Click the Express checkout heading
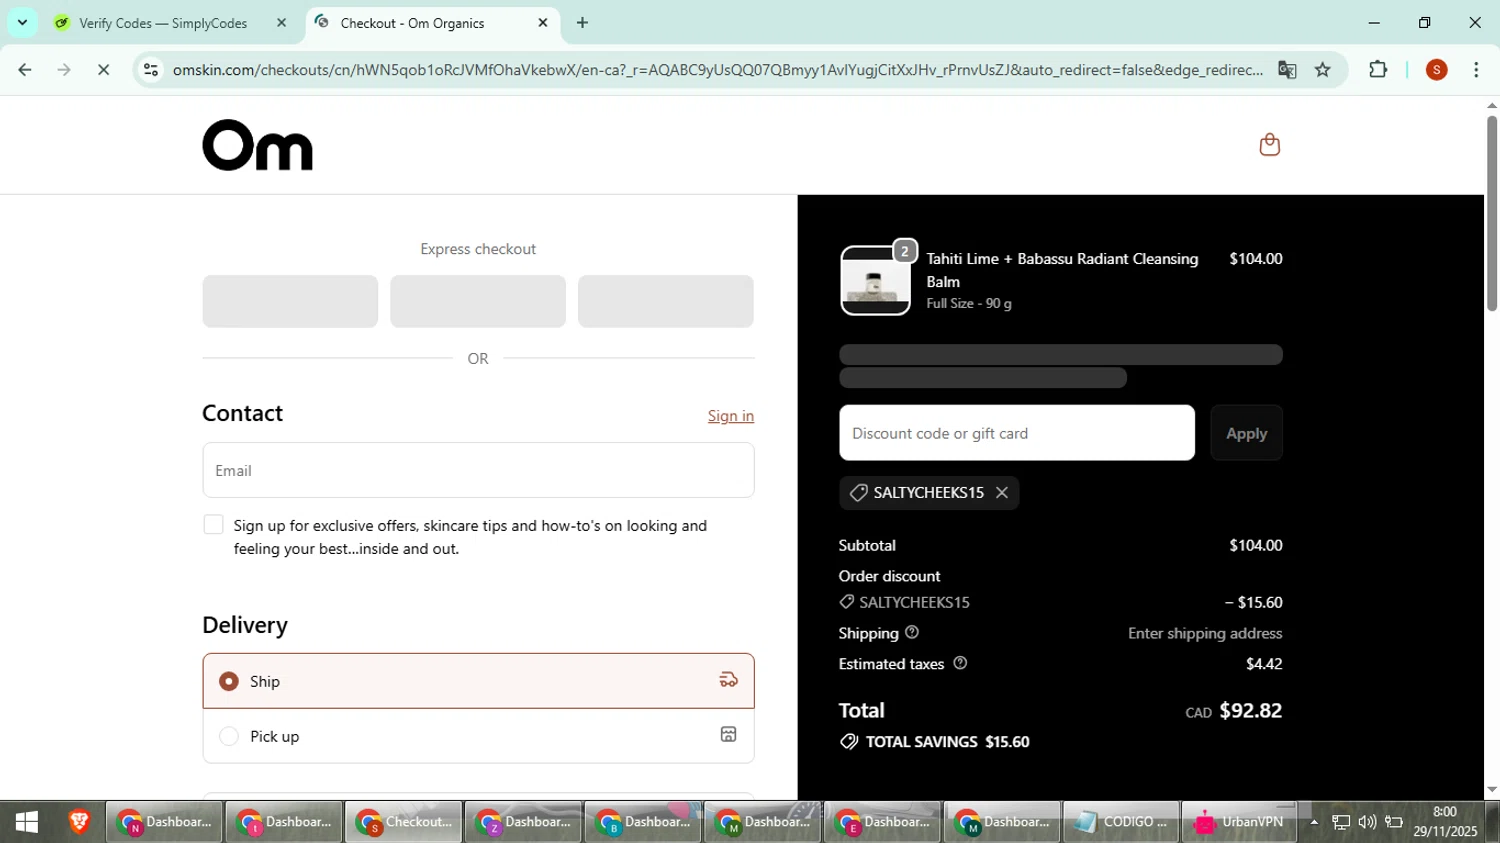Image resolution: width=1500 pixels, height=843 pixels. [478, 249]
